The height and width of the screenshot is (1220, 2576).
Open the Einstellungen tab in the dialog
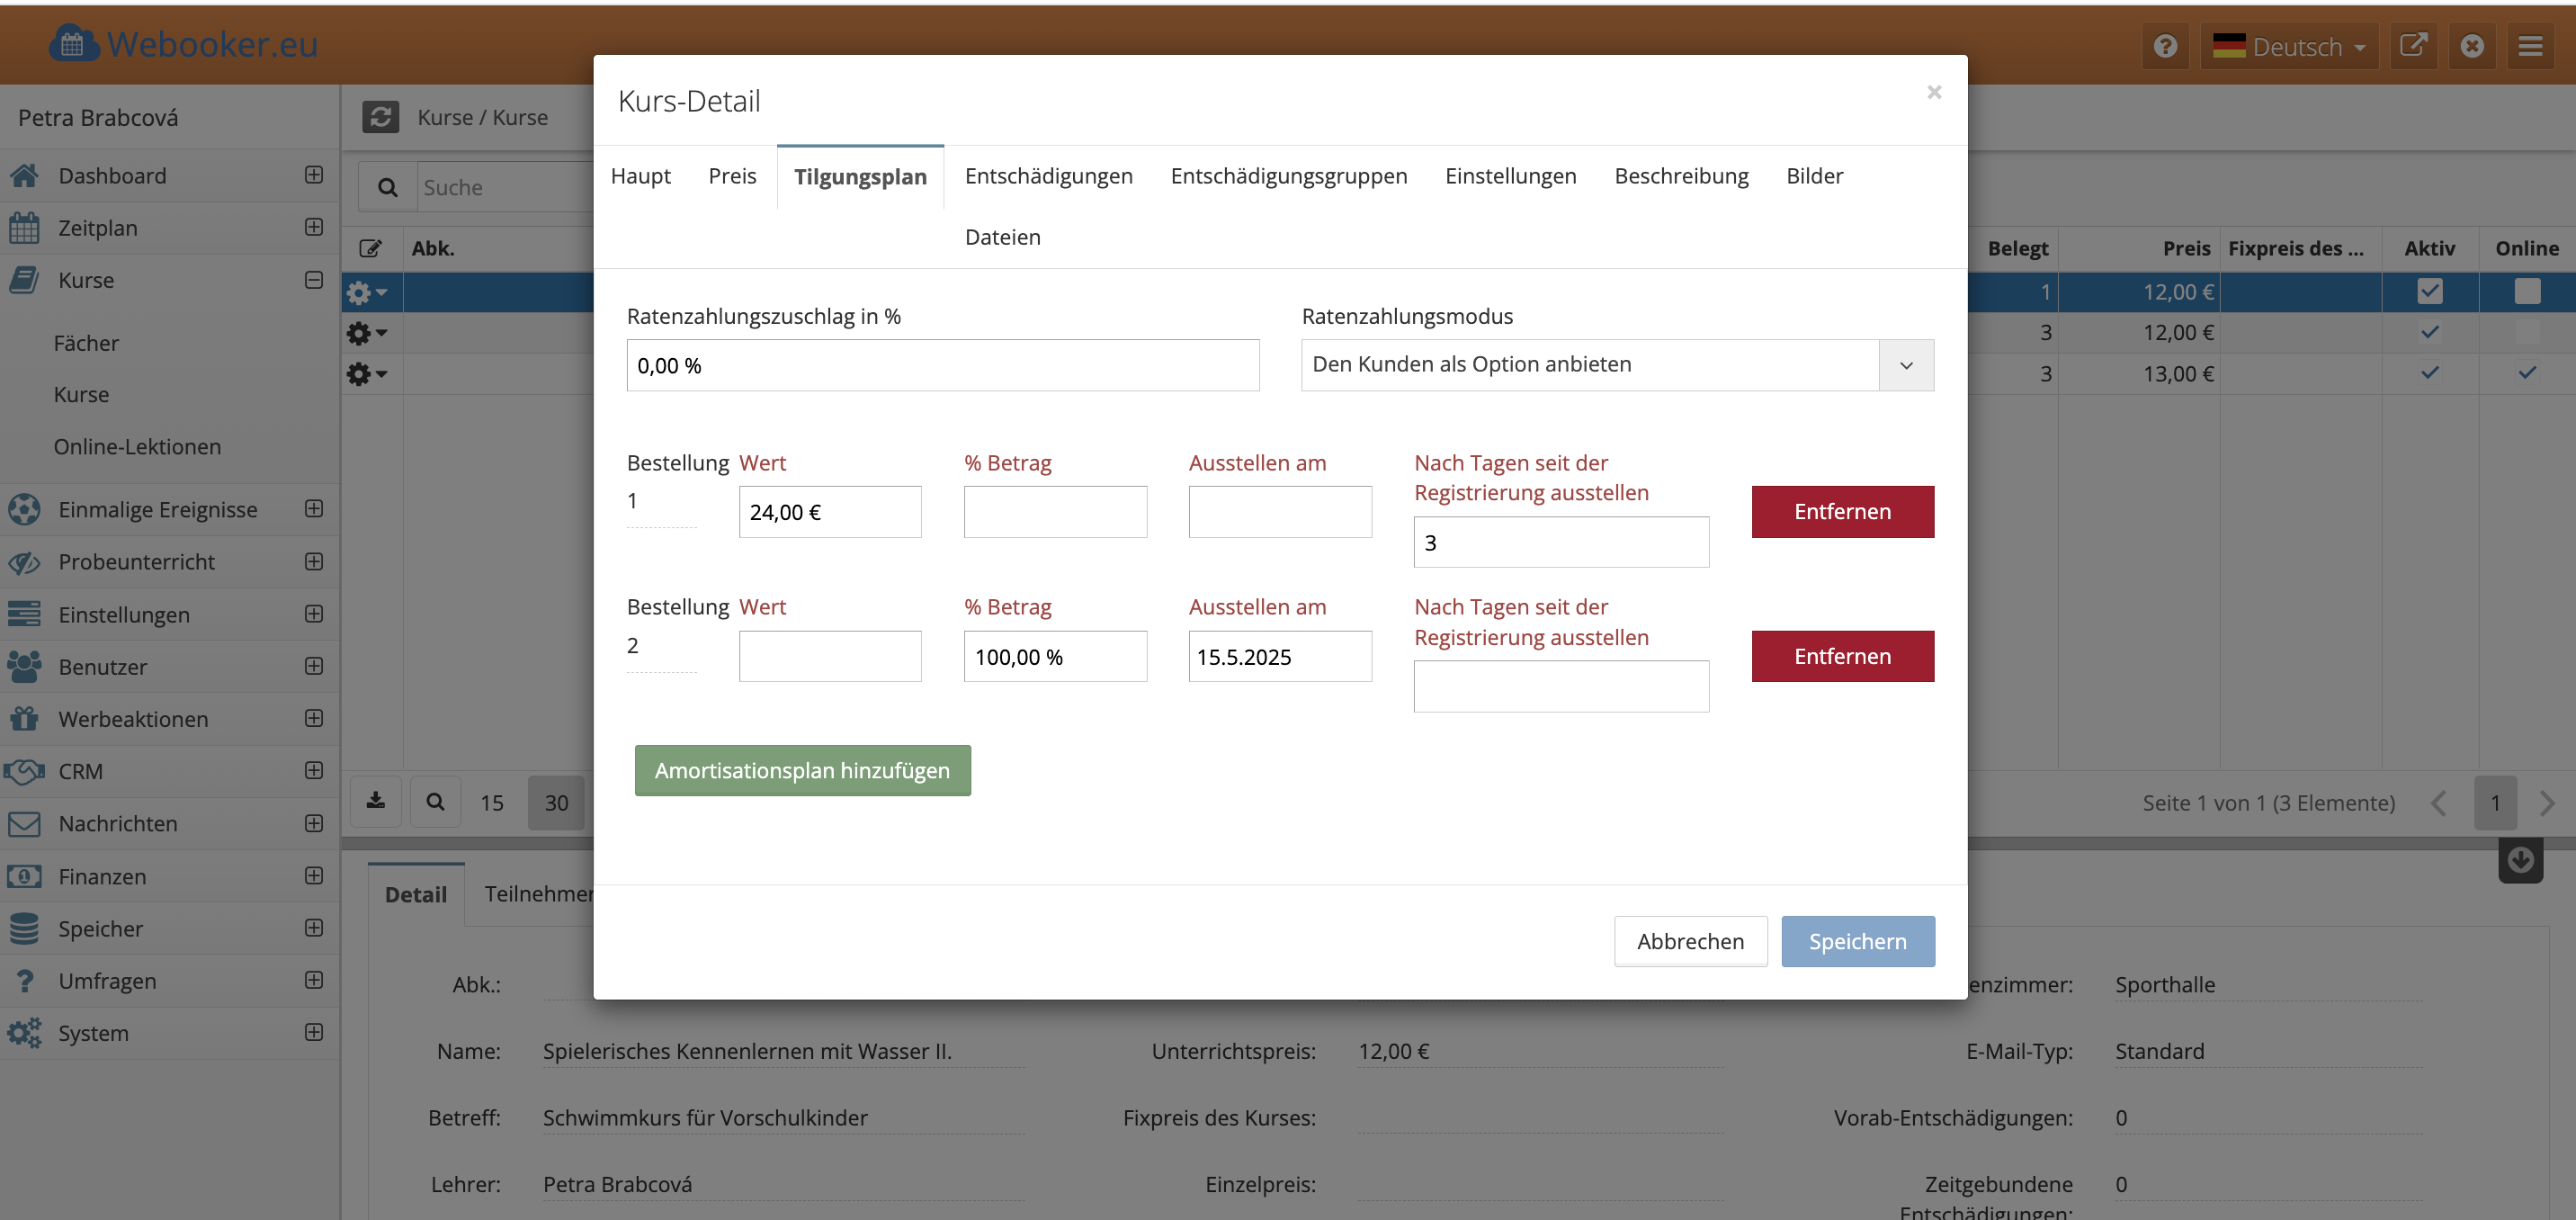[x=1510, y=176]
